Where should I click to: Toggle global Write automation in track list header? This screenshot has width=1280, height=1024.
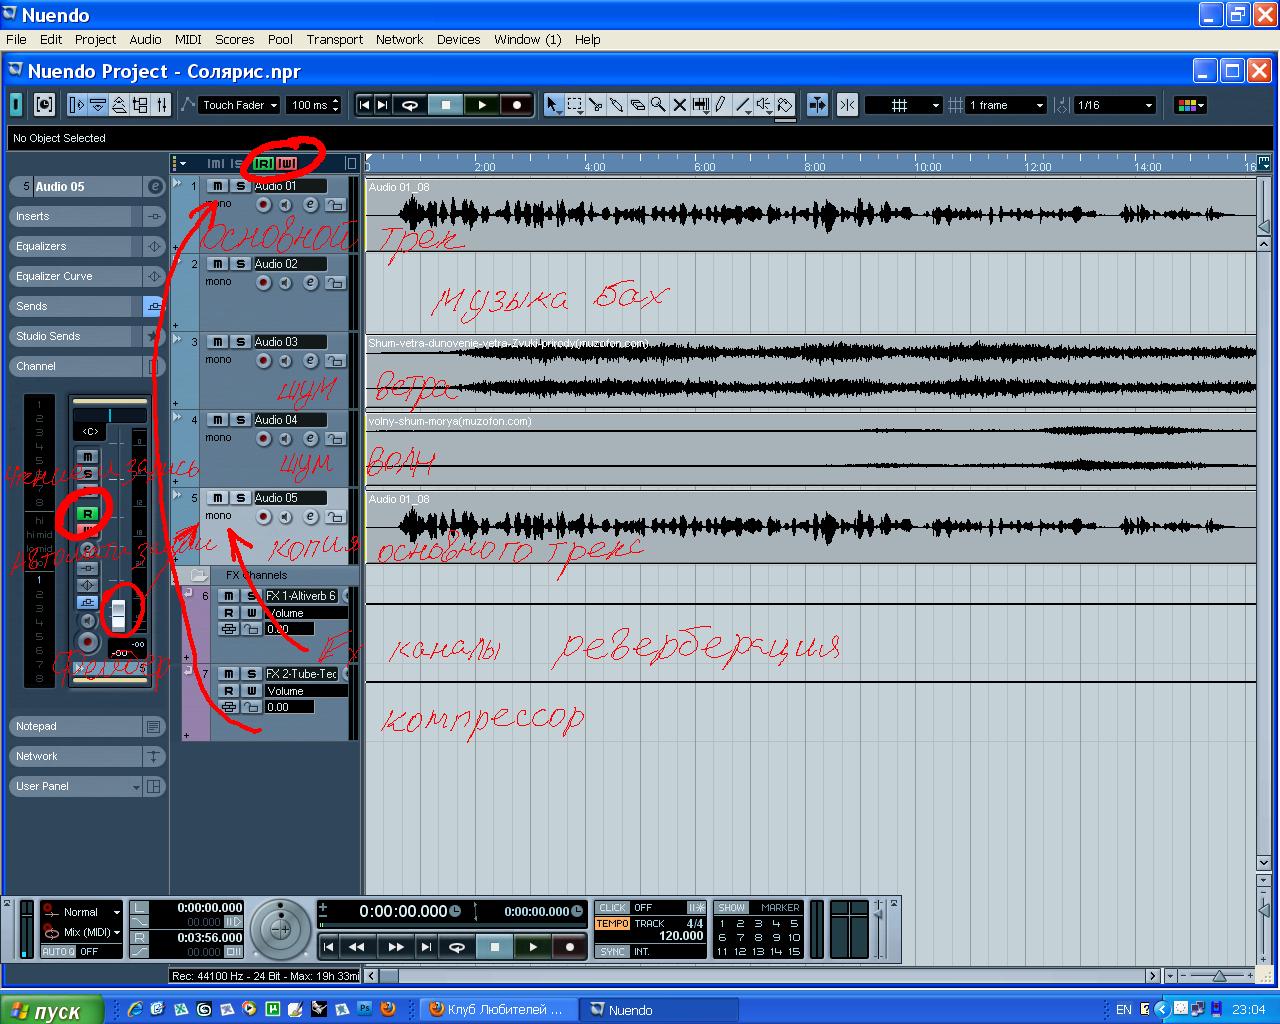coord(287,163)
